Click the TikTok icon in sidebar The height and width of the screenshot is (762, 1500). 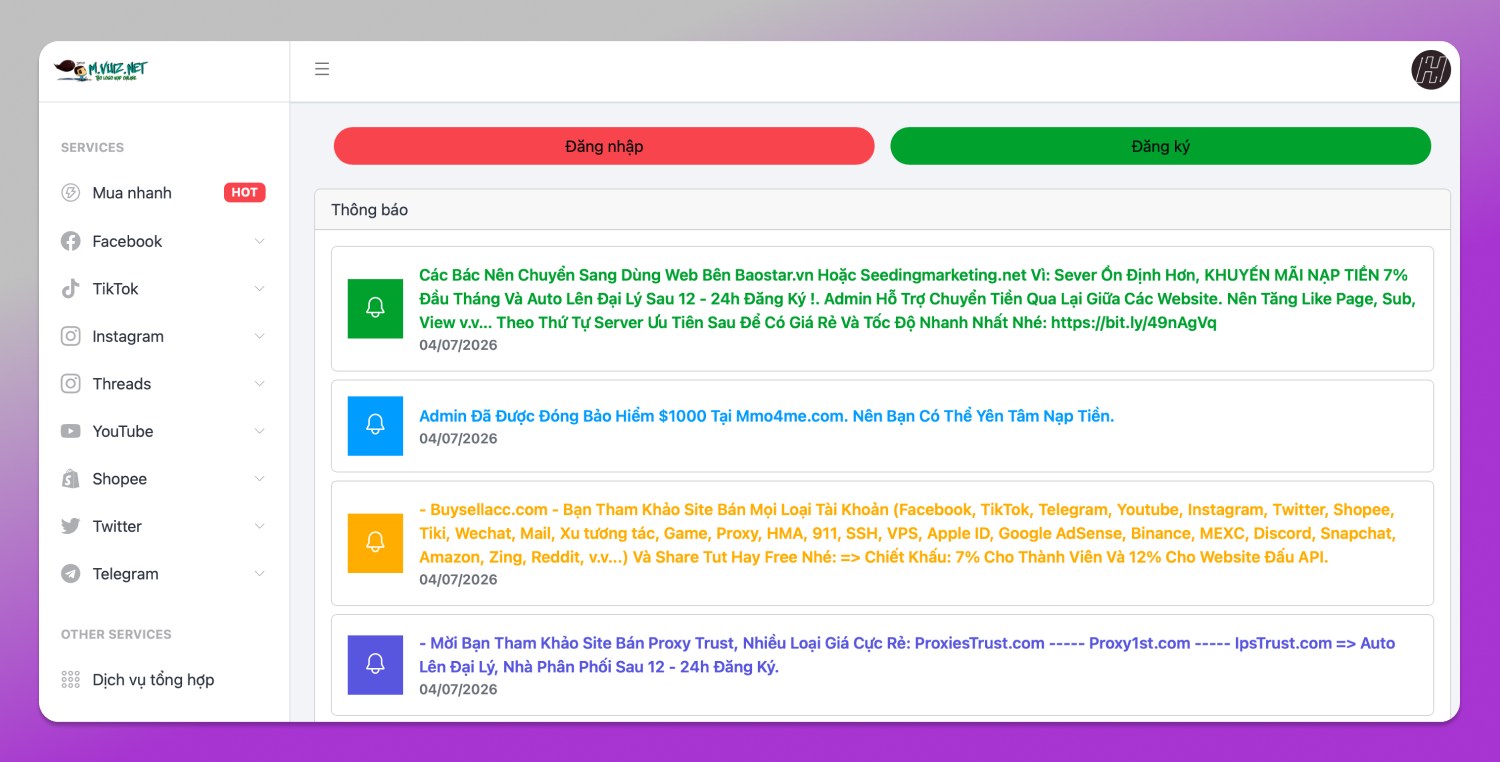(71, 289)
